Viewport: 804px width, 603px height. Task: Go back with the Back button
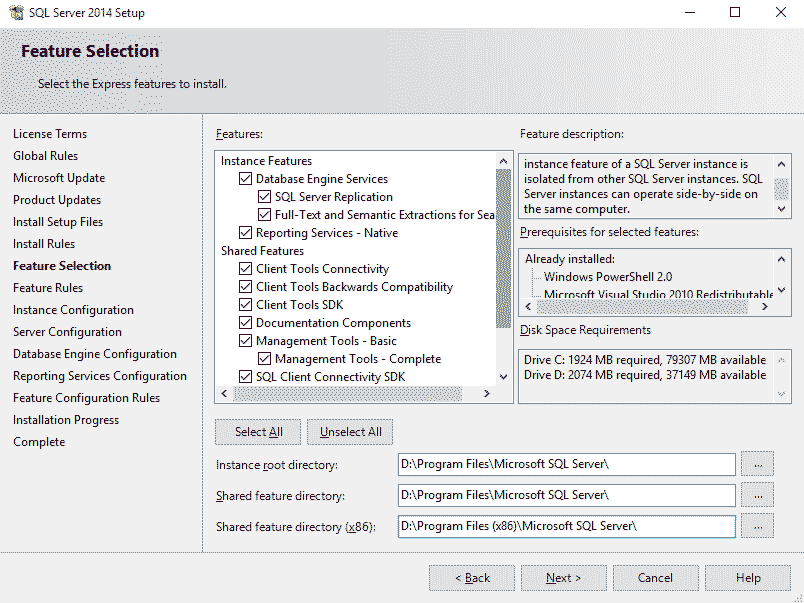(471, 578)
